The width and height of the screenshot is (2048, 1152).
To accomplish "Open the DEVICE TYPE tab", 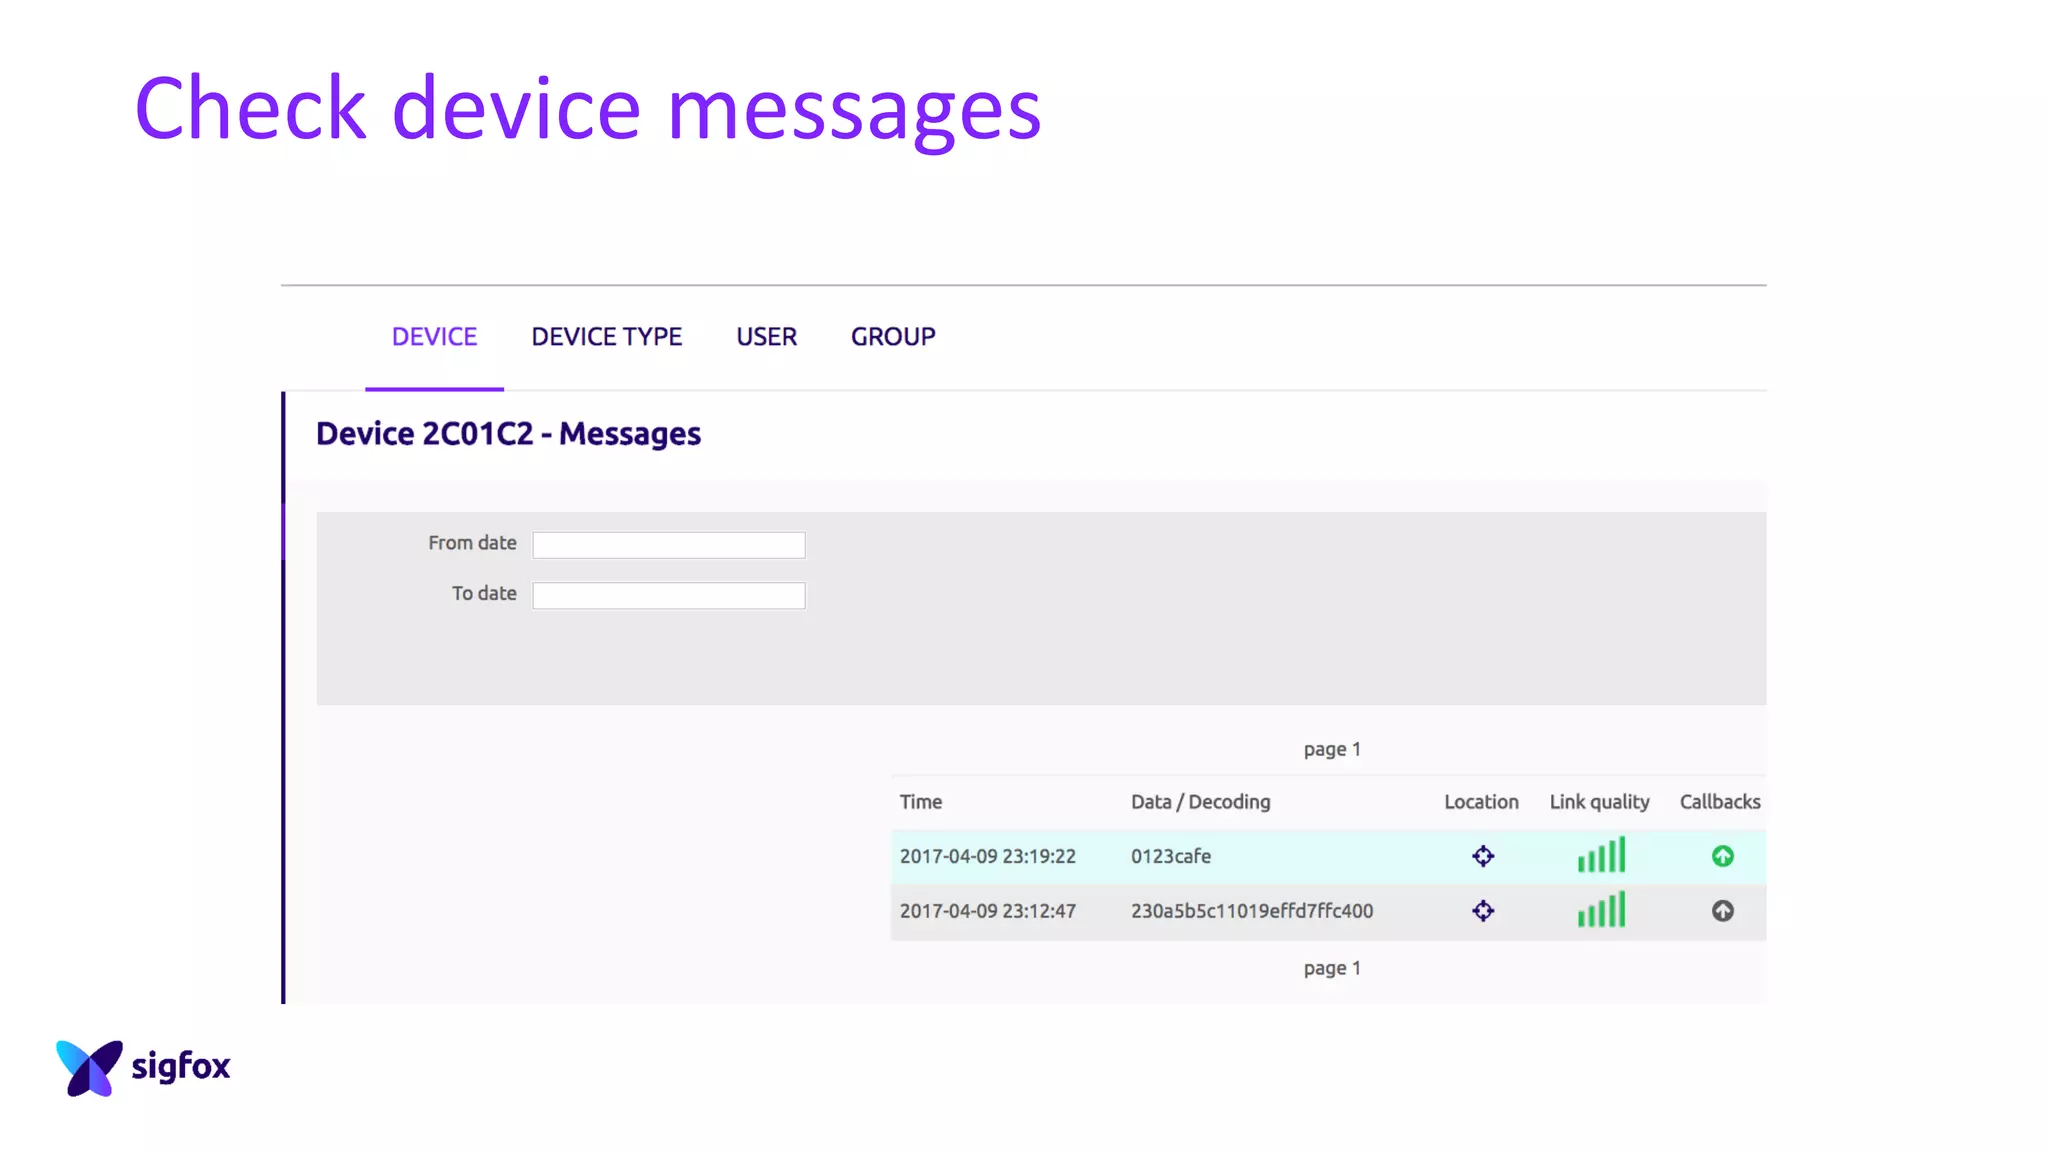I will (606, 337).
